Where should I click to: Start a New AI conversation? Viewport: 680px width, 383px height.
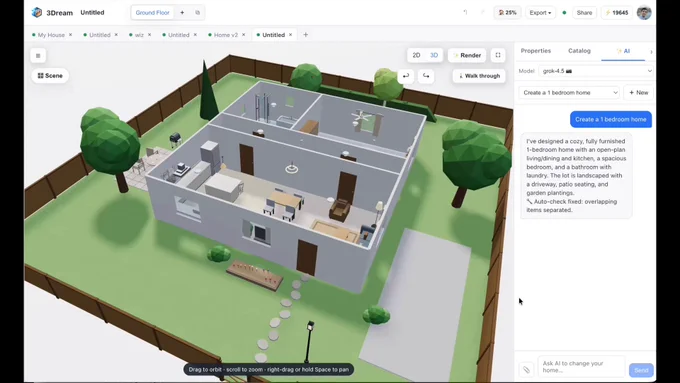638,92
